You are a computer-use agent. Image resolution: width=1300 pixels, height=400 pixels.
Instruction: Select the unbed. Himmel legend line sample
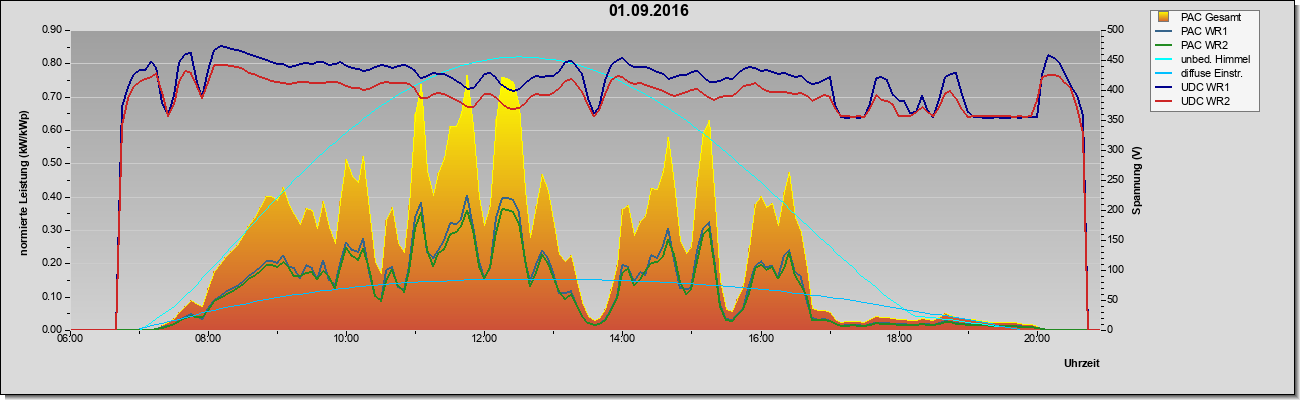pyautogui.click(x=1165, y=59)
